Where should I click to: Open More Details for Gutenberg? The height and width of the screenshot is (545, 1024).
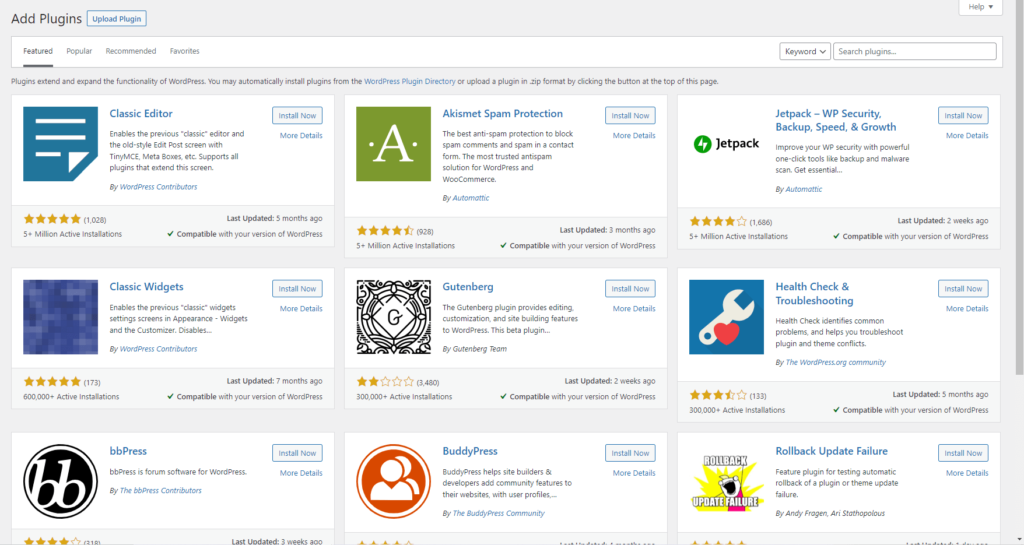pos(634,309)
